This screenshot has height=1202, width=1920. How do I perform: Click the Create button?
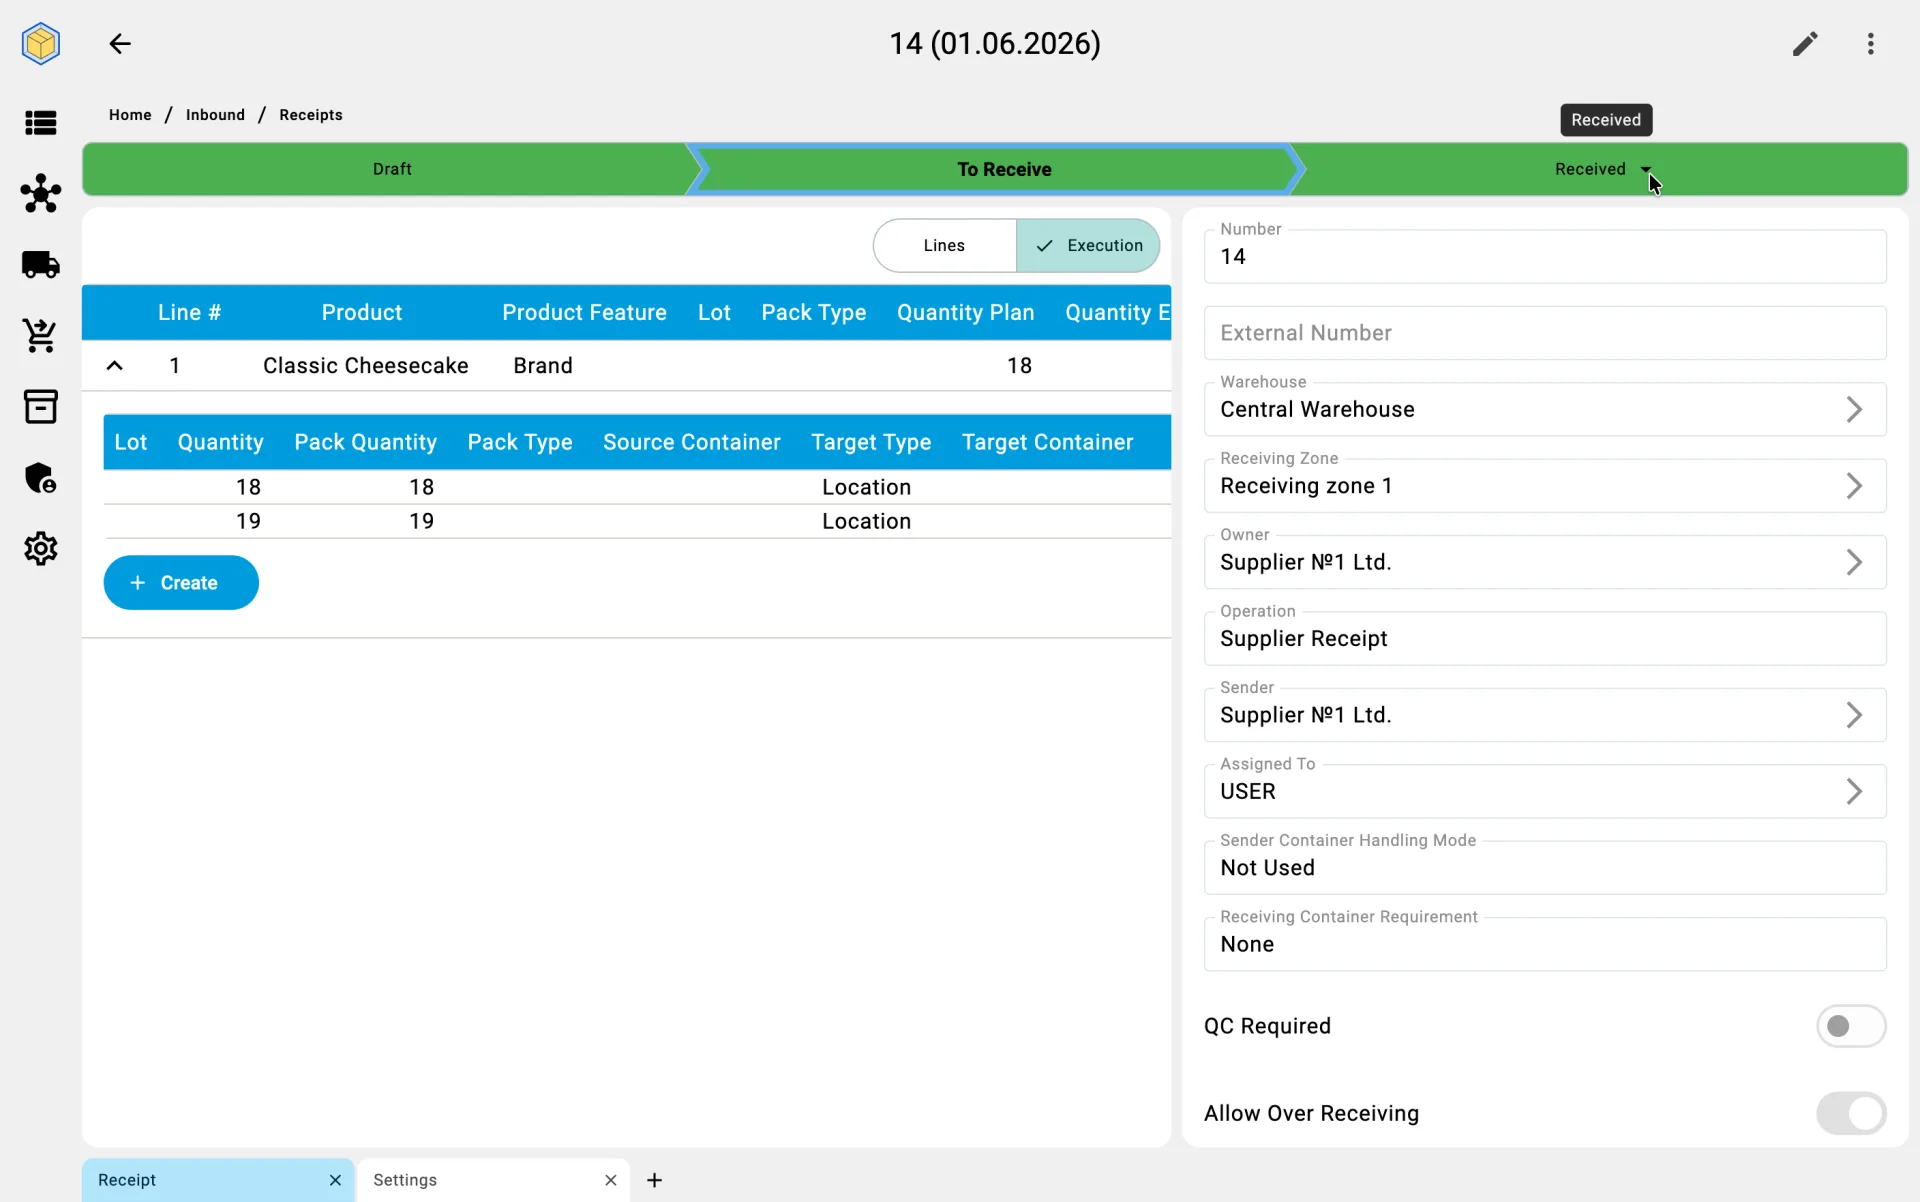181,583
